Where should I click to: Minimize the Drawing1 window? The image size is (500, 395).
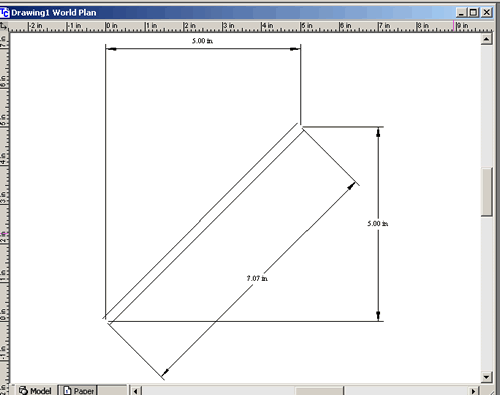(461, 13)
